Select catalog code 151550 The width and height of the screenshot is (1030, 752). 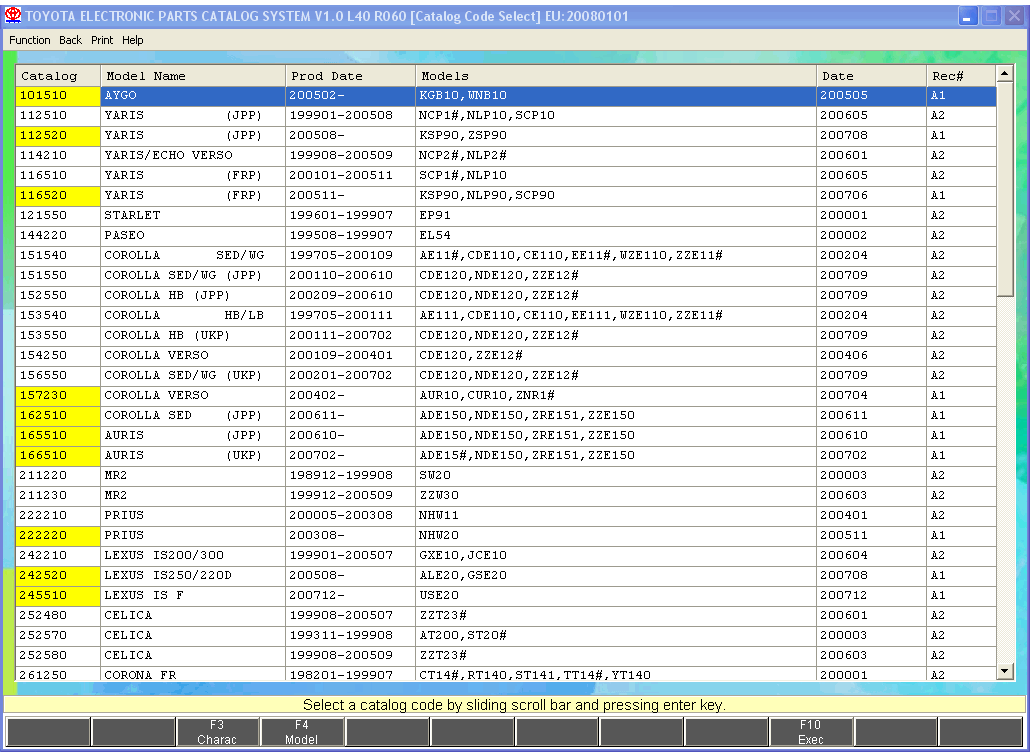(x=506, y=275)
